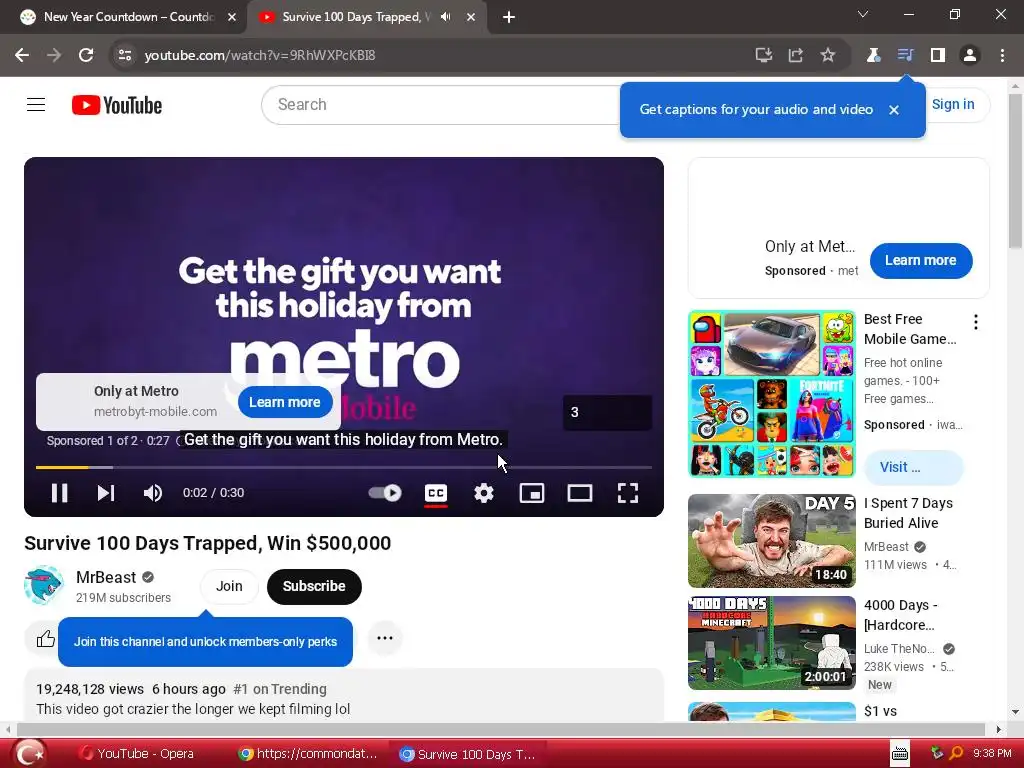
Task: Install app icon in address bar
Action: 763,55
